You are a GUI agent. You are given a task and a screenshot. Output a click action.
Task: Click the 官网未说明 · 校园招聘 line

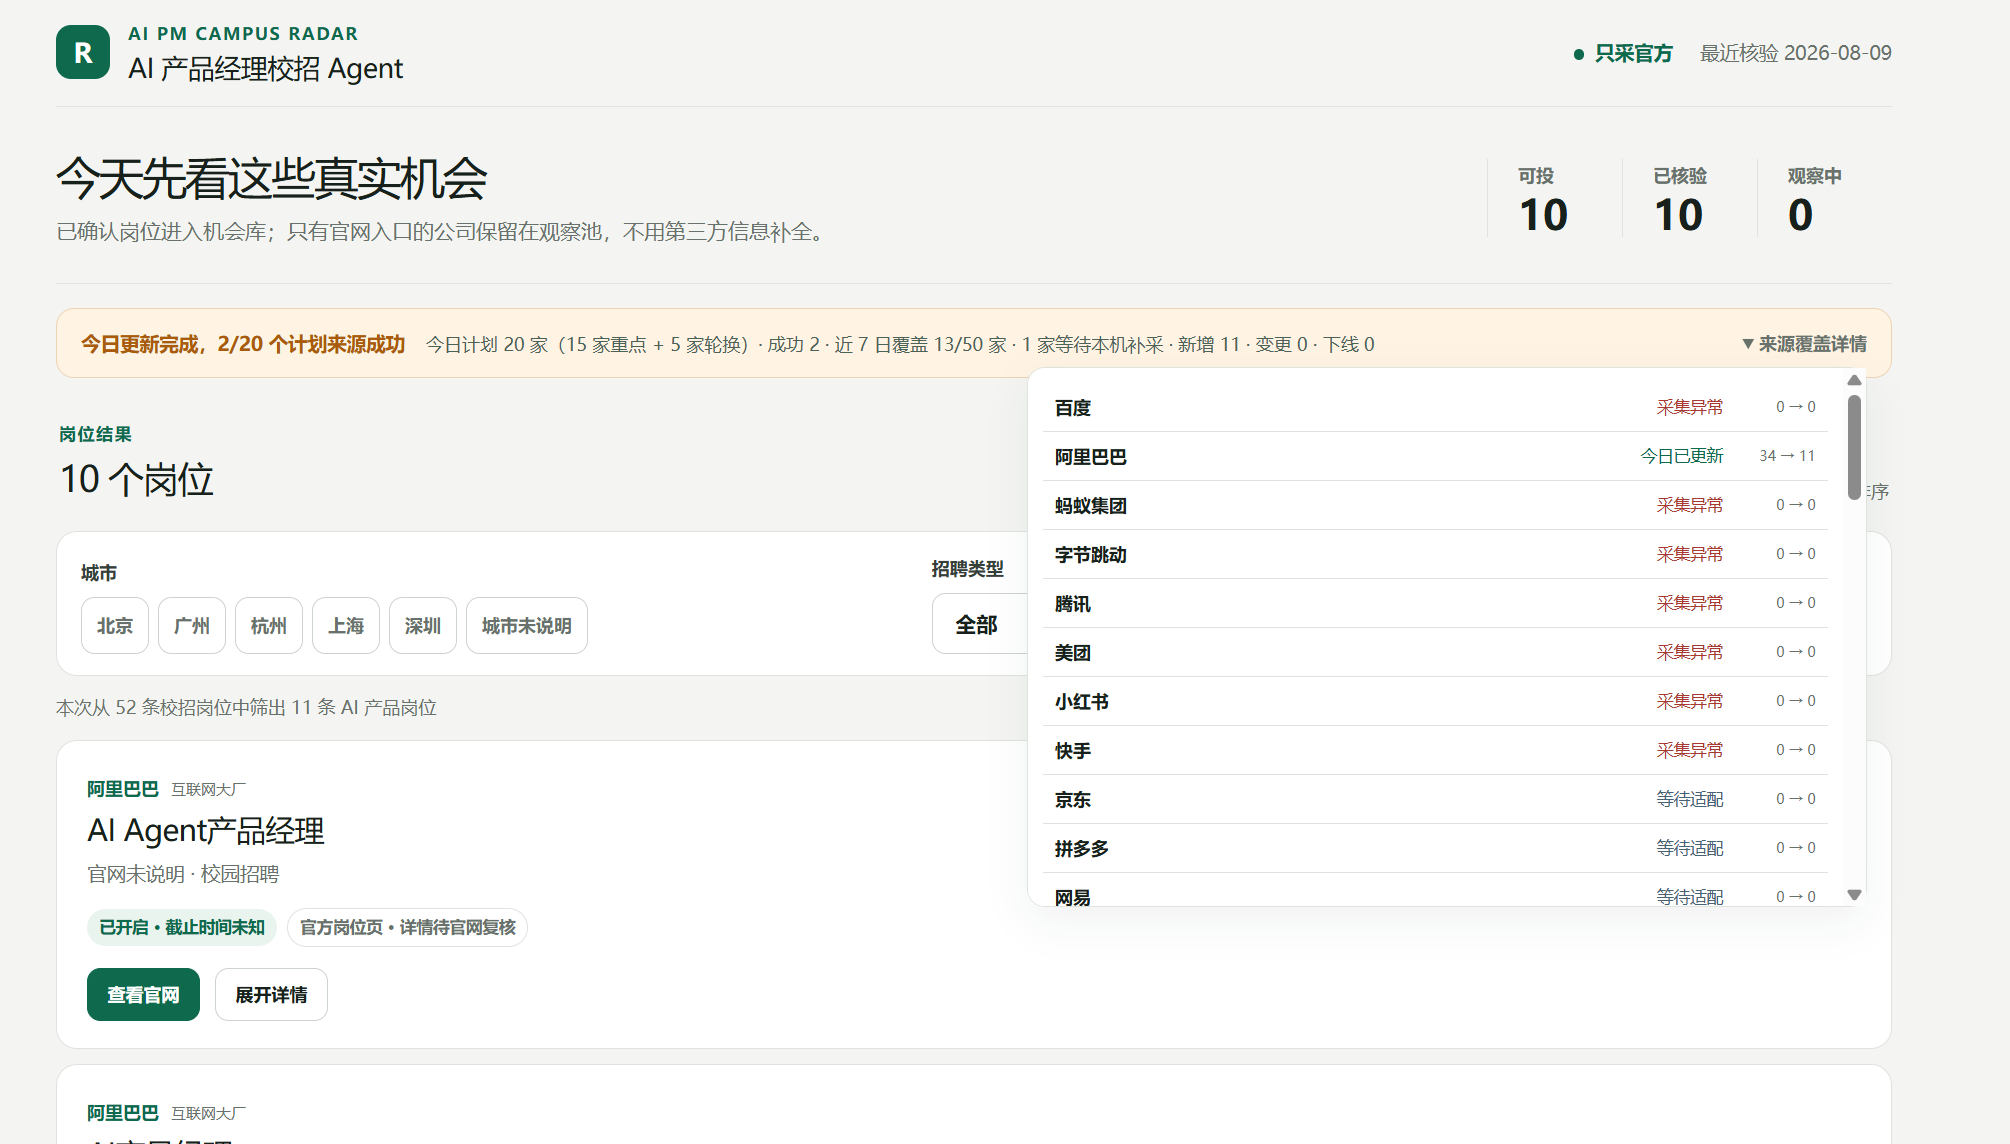coord(183,875)
